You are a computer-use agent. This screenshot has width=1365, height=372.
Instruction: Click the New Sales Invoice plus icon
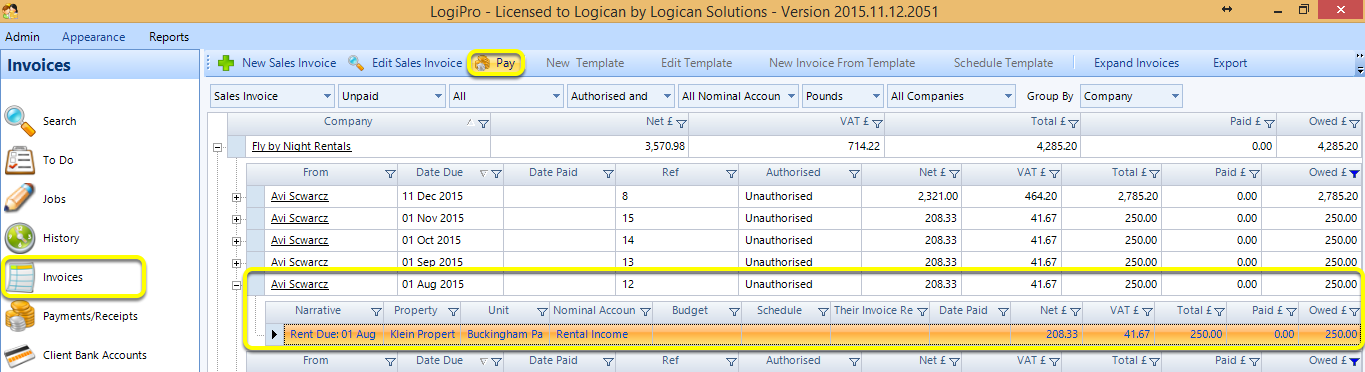(226, 63)
